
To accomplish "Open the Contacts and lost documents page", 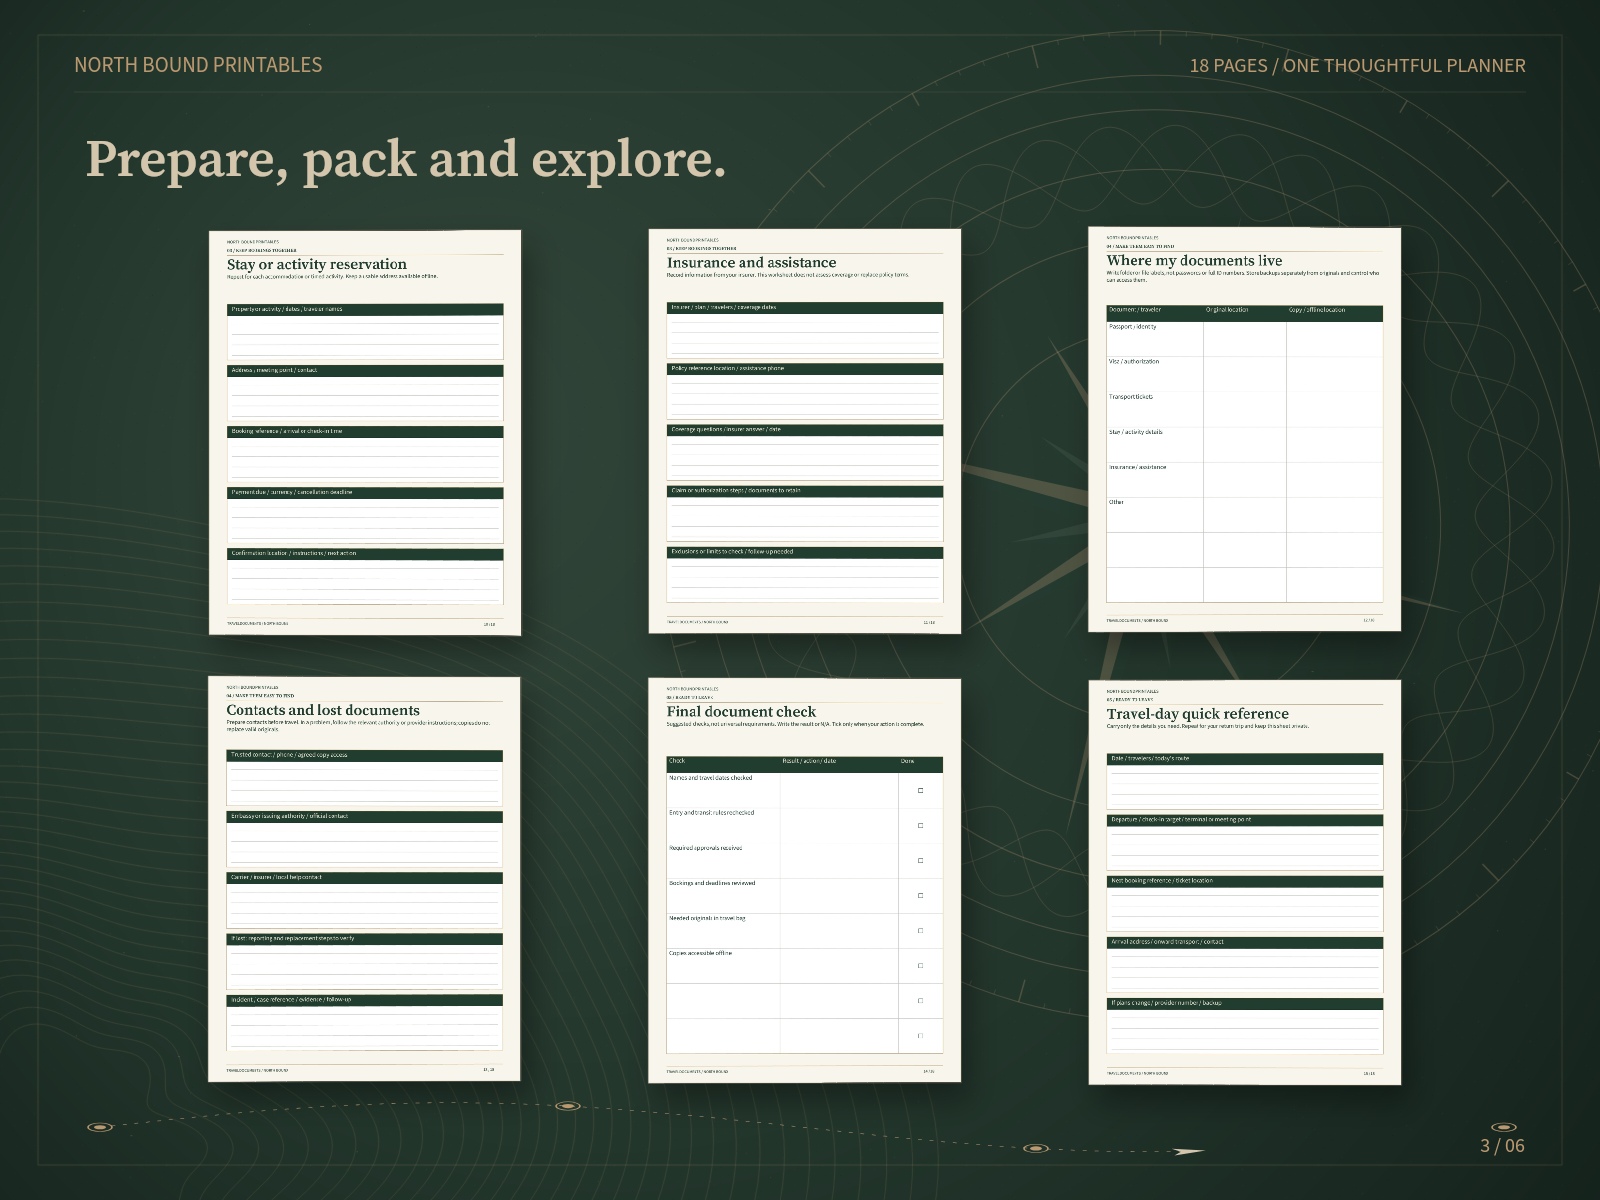I will point(365,879).
